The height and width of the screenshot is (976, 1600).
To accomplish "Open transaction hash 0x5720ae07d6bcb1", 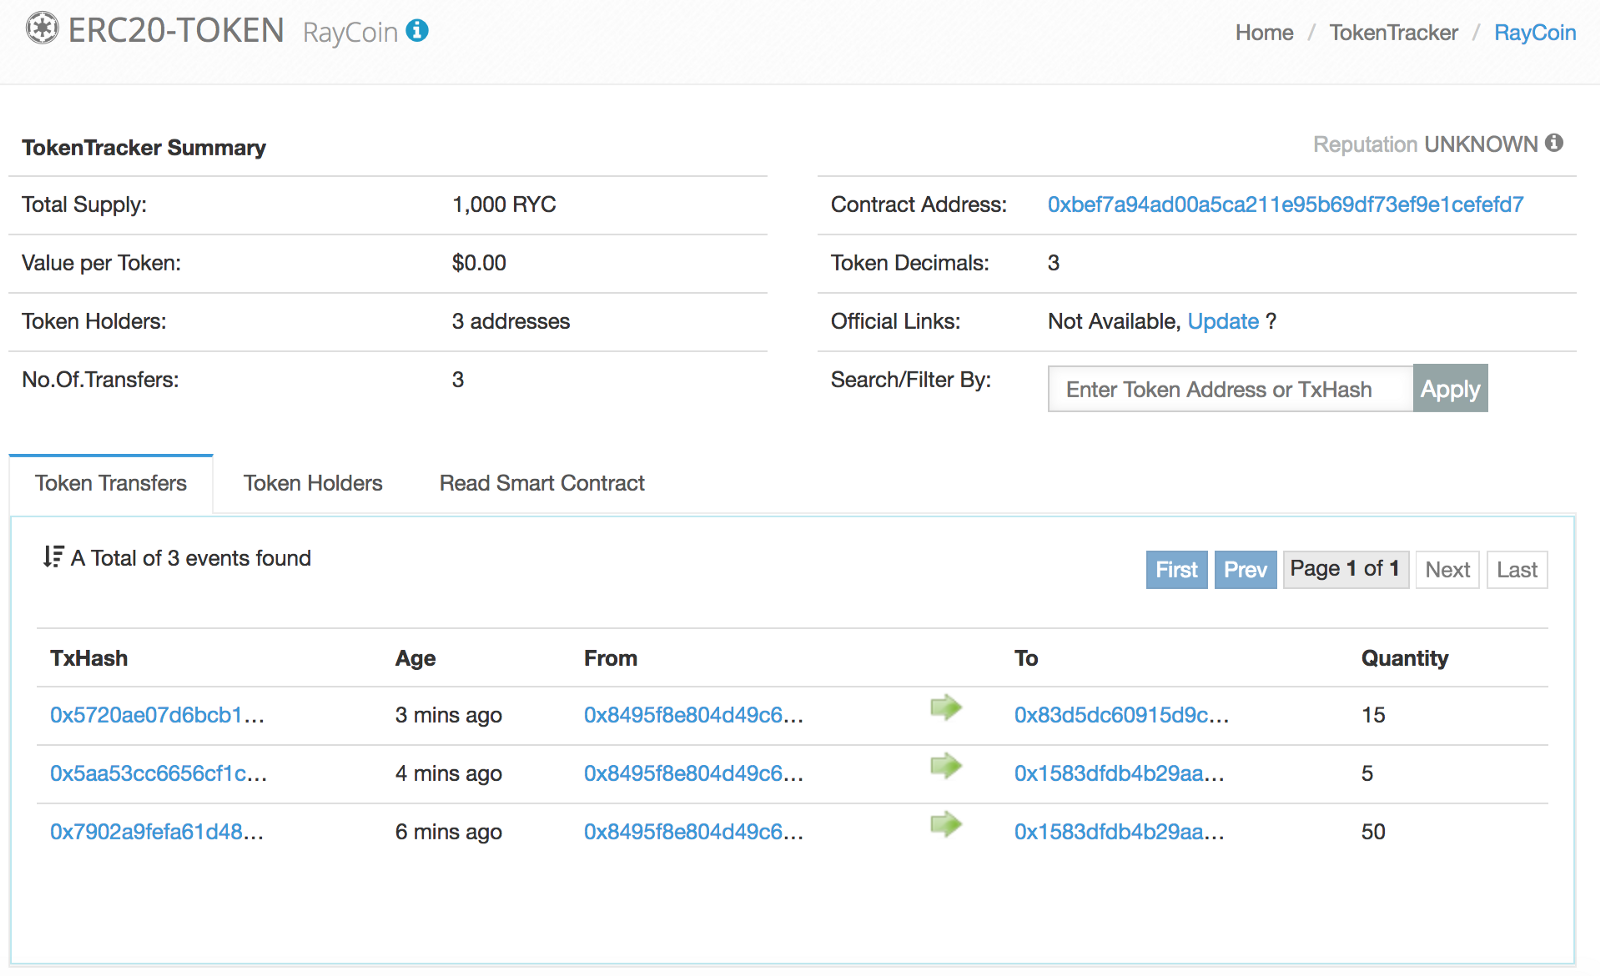I will 157,715.
